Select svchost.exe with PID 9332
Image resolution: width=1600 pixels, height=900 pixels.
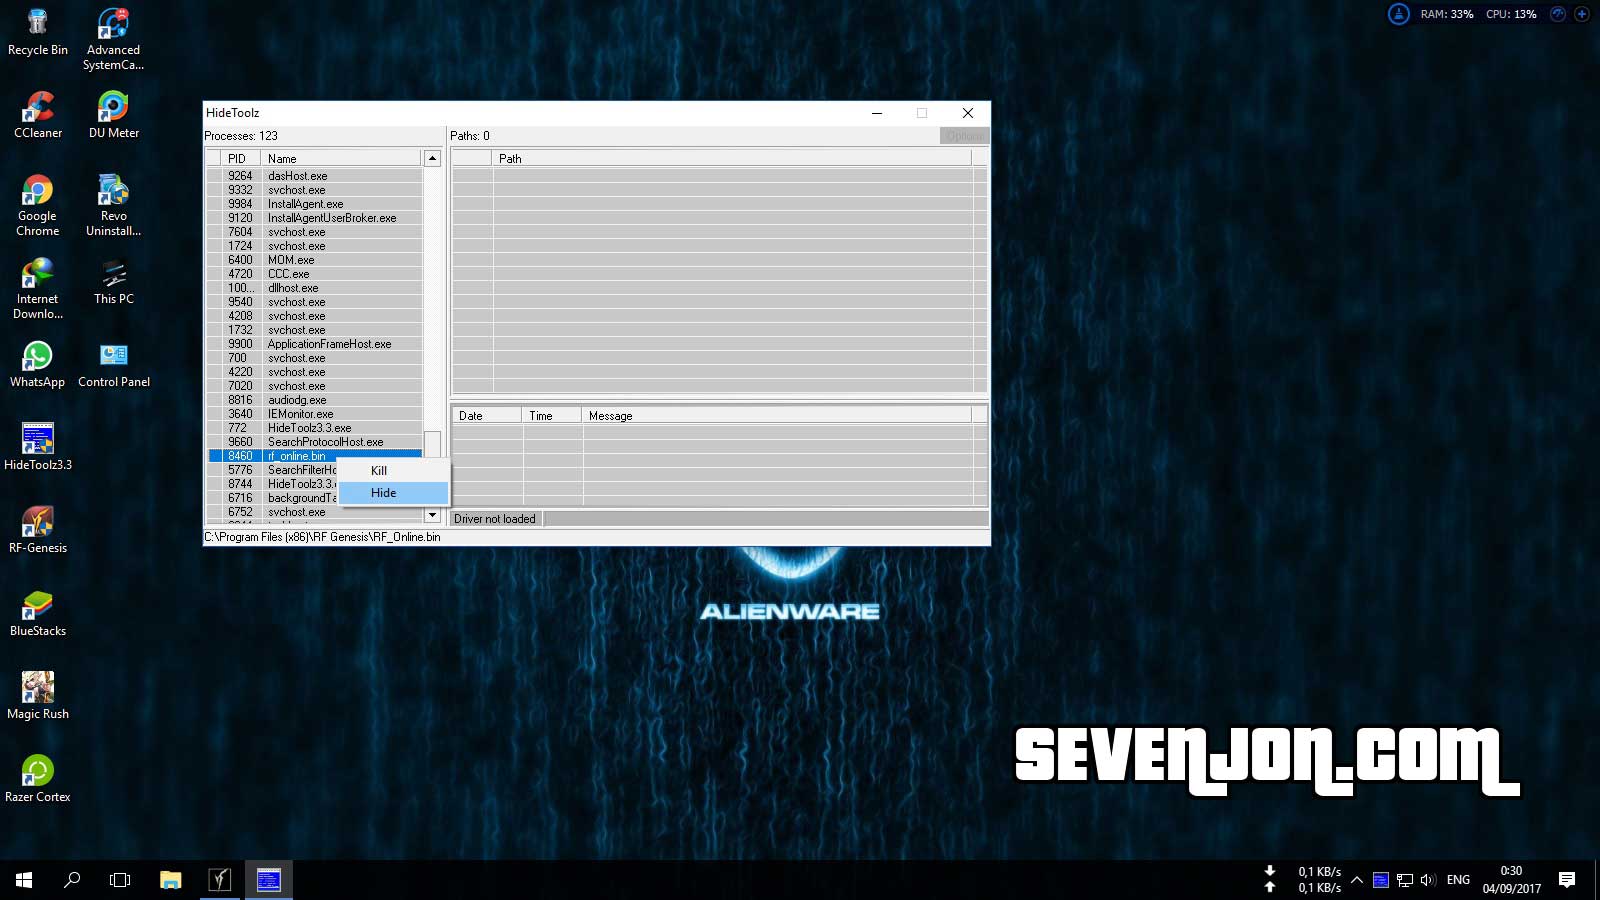[315, 190]
